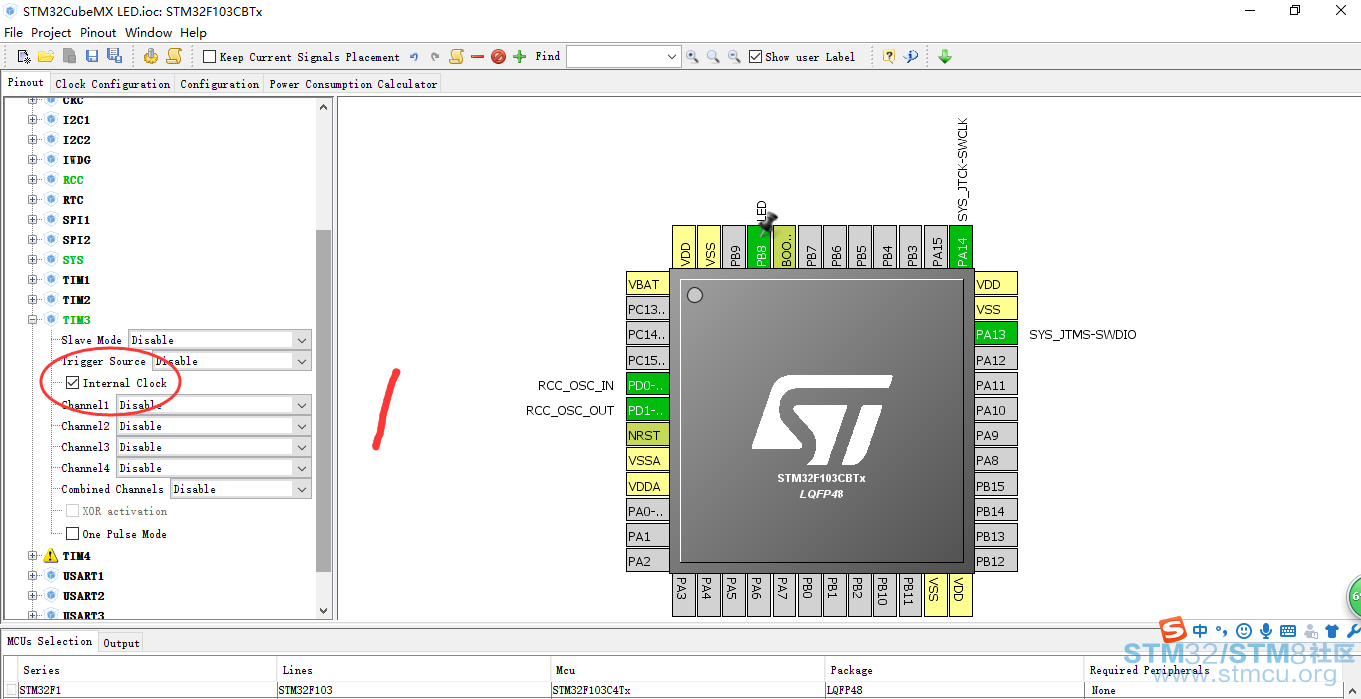Screen dimensions: 1361x699
Task: Click pin PB8 labeled LED
Action: (760, 246)
